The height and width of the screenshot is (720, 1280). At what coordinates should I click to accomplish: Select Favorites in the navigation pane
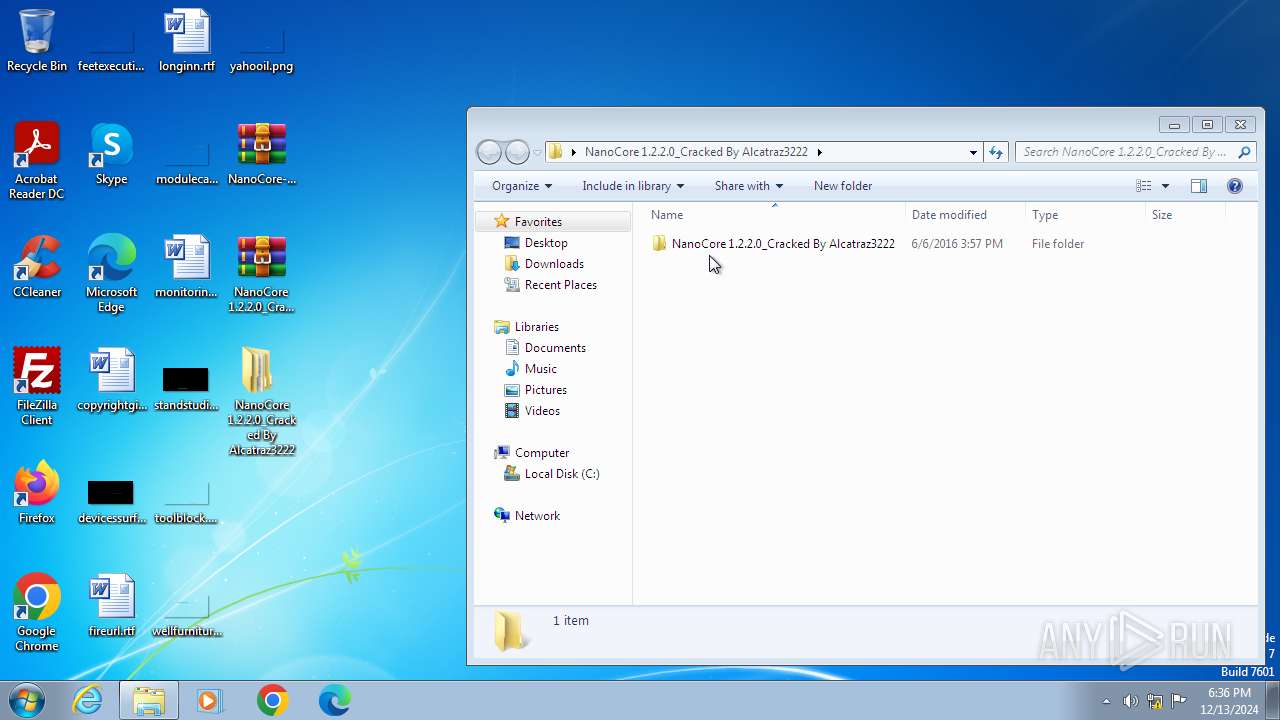coord(538,222)
